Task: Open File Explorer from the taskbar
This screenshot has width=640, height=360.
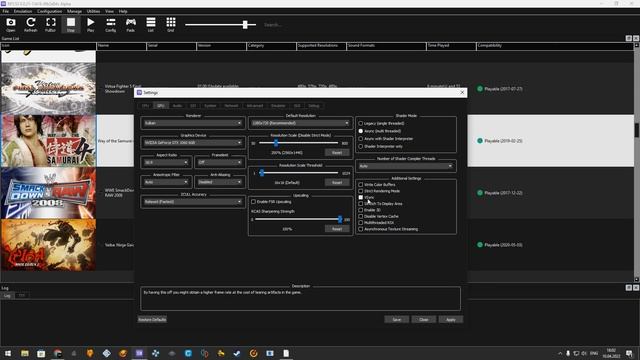Action: coord(25,353)
